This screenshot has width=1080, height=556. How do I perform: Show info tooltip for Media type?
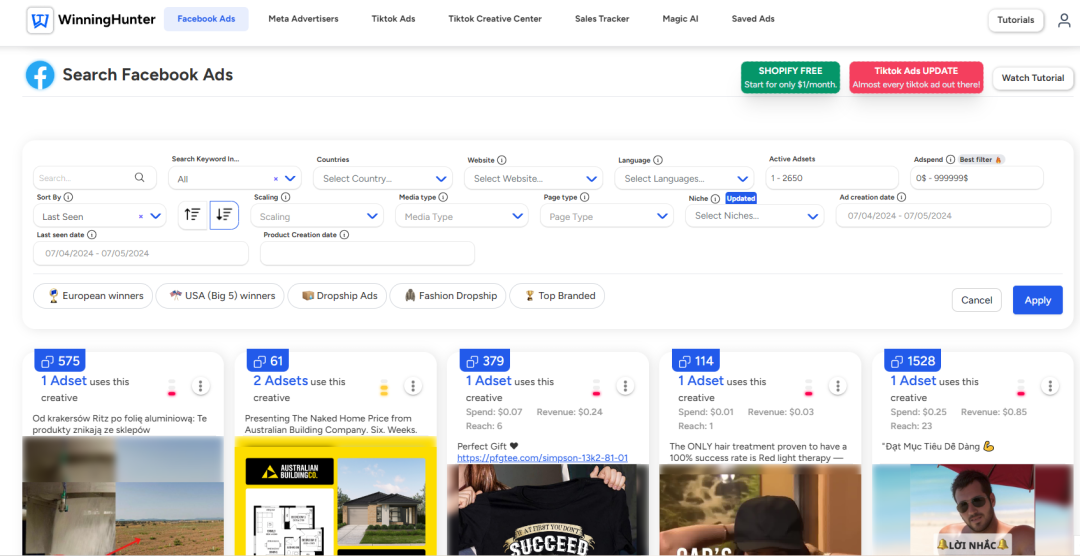pos(443,197)
